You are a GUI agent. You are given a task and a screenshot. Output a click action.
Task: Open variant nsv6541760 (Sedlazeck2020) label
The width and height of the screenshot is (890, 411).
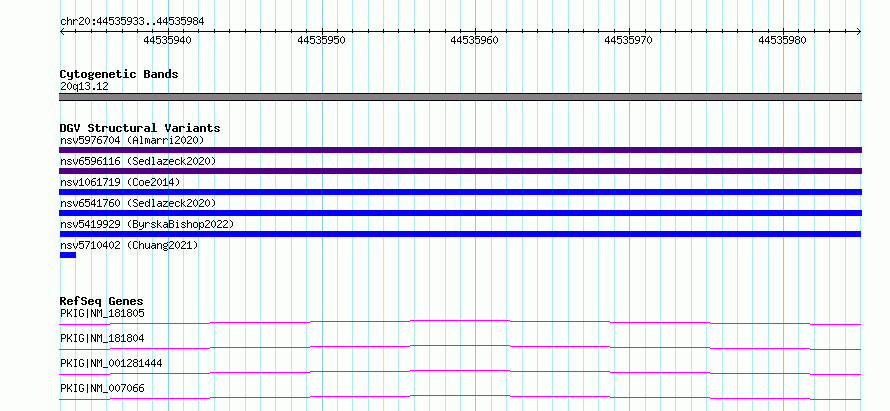pos(138,203)
